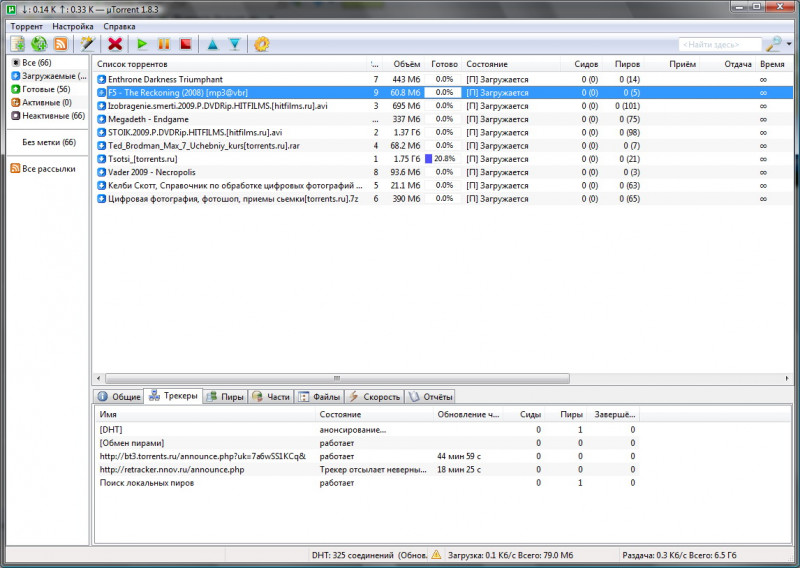This screenshot has height=568, width=800.
Task: Click the Create New Torrent wand icon
Action: pos(88,44)
